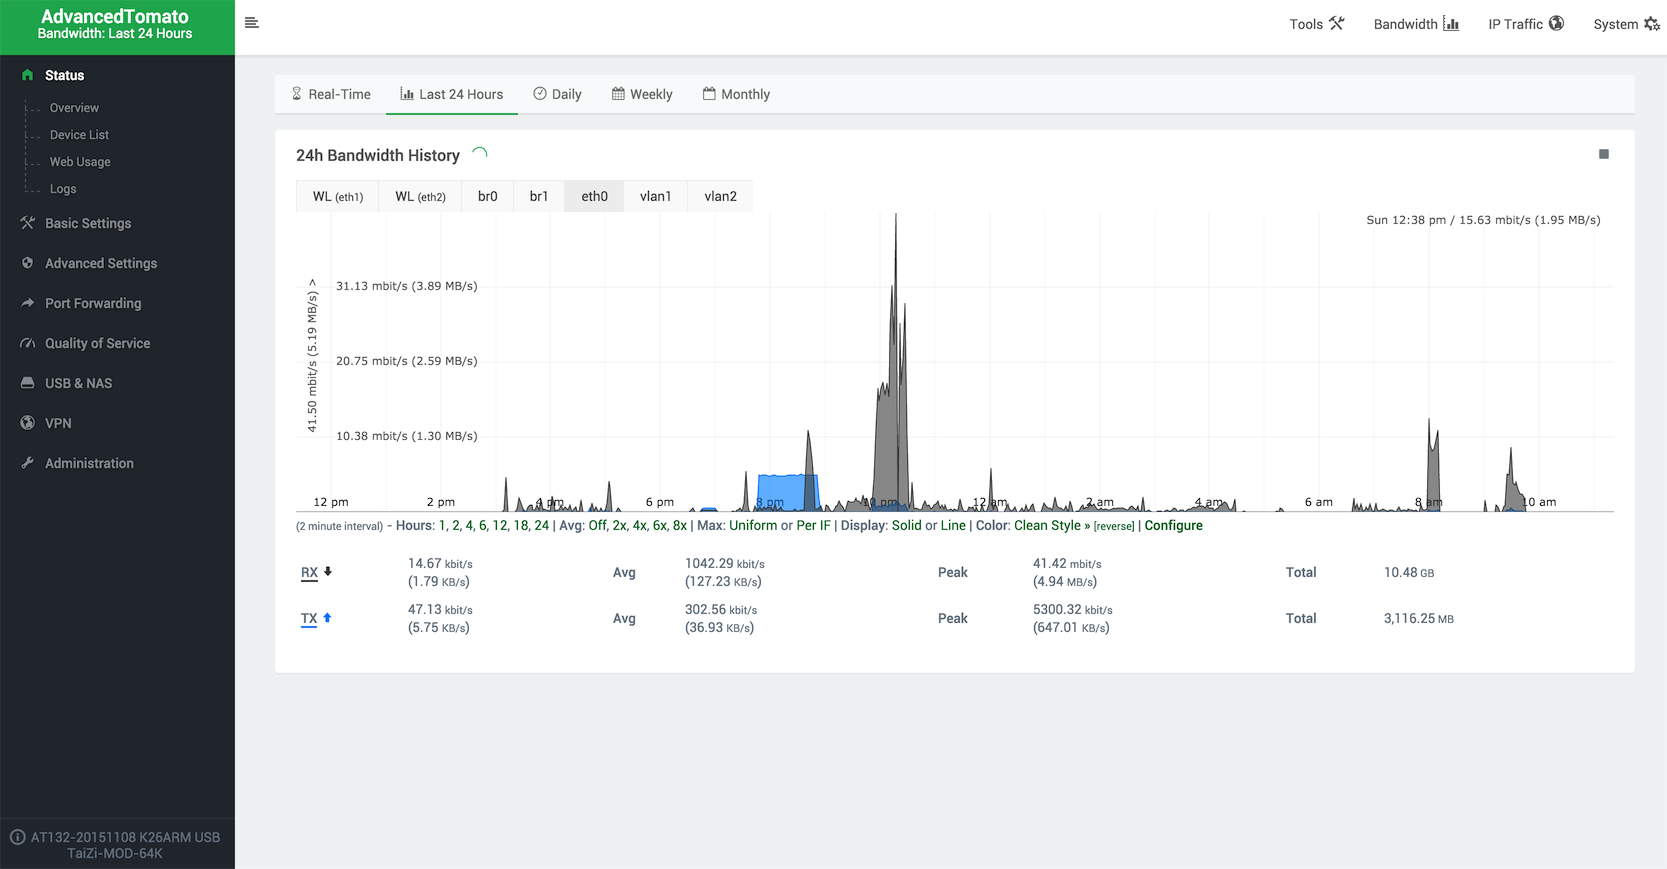The width and height of the screenshot is (1667, 869).
Task: Set Display mode to Solid
Action: pos(907,526)
